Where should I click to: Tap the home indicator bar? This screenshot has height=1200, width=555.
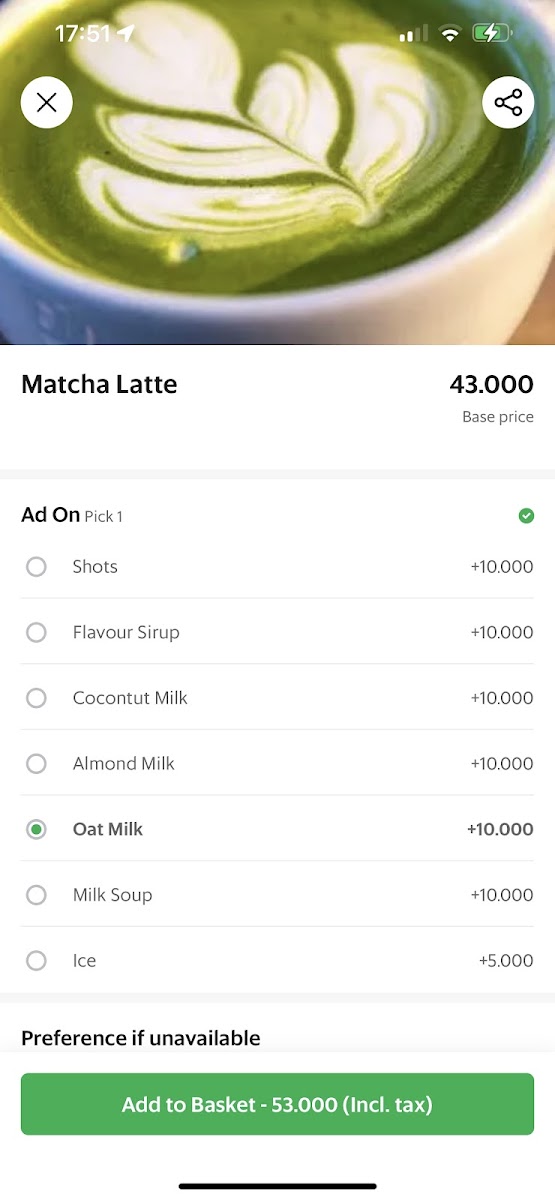tap(277, 1186)
